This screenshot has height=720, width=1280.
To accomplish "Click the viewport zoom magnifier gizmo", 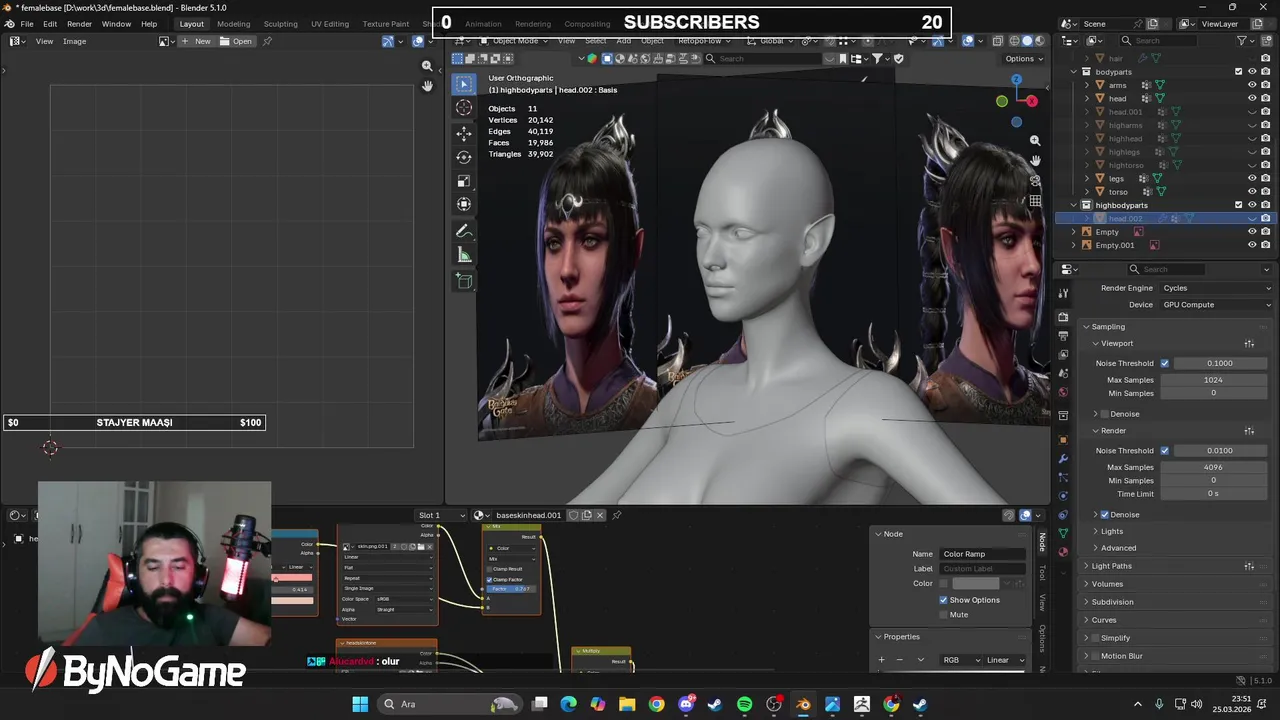I will tap(1035, 141).
